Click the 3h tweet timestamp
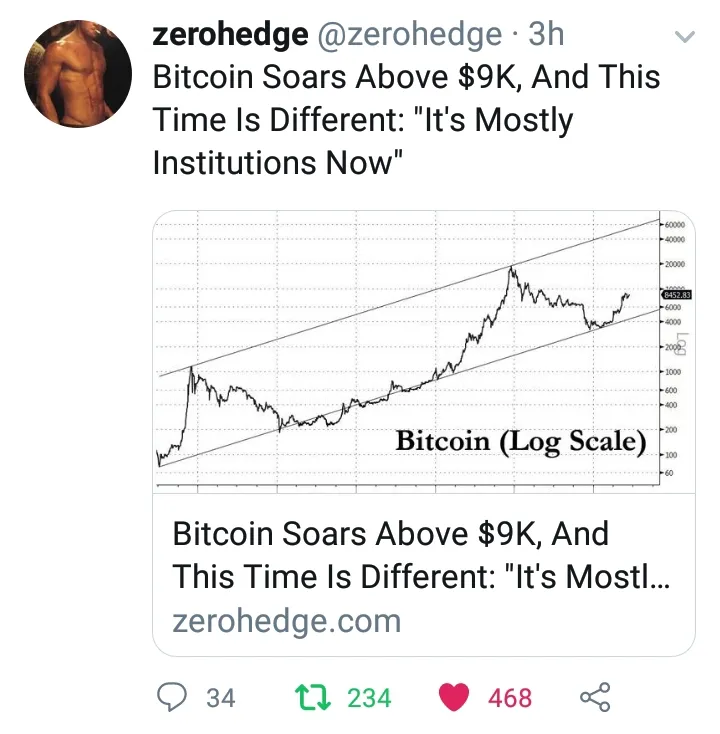Screen dimensions: 720x734 [546, 34]
